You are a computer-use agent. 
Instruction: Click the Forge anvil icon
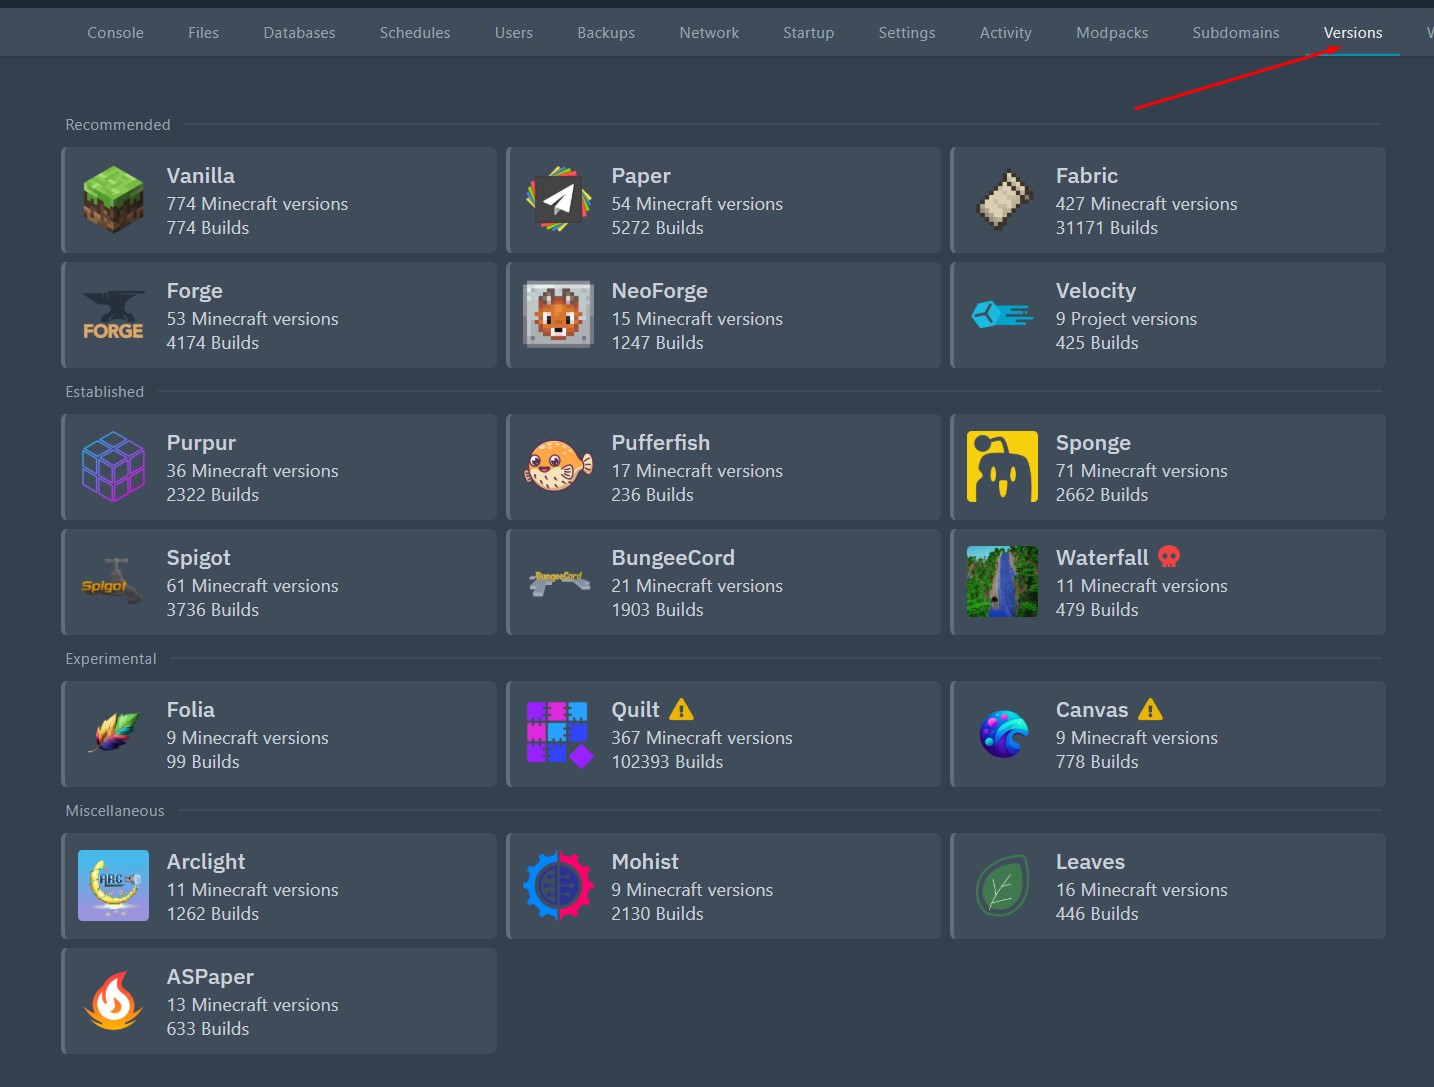tap(113, 315)
